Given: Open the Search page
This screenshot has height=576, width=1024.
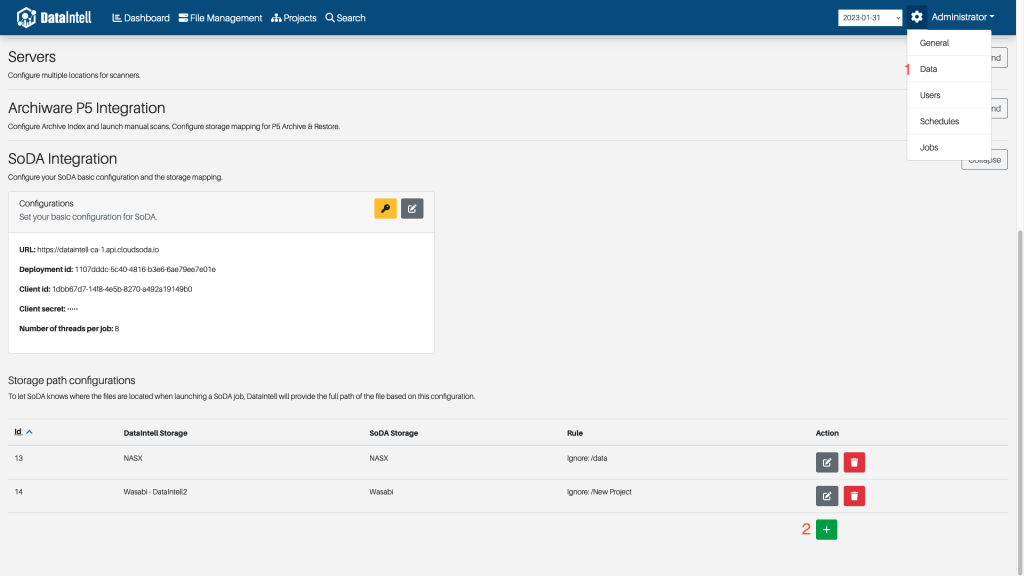Looking at the screenshot, I should 345,18.
